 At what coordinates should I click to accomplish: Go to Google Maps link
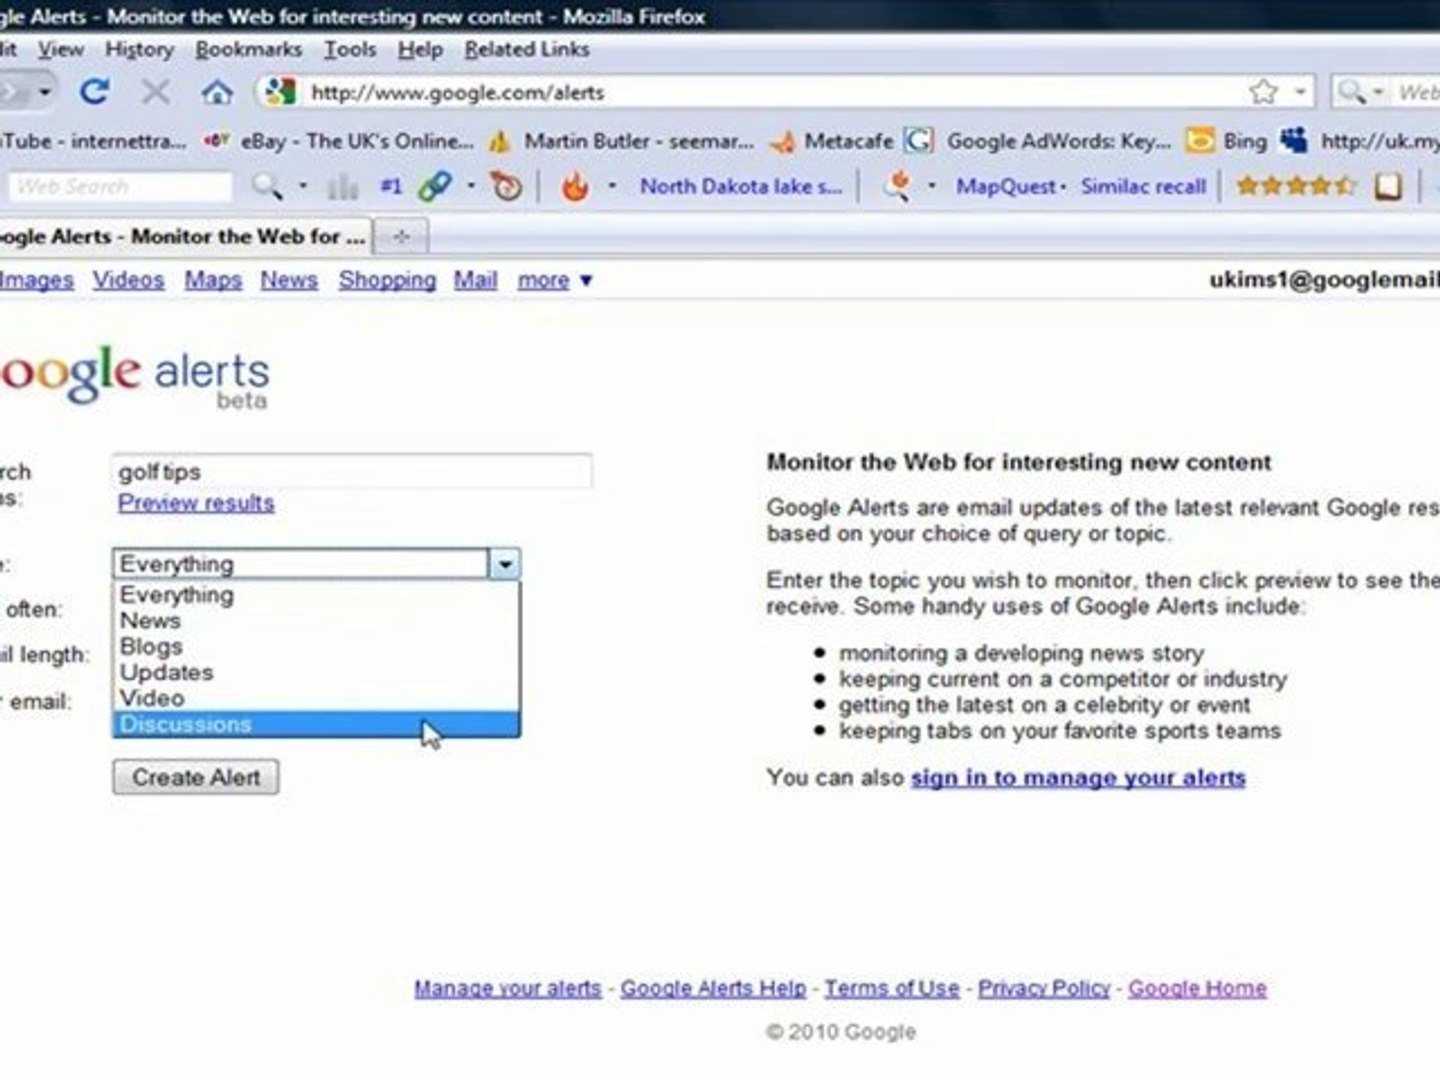[213, 281]
